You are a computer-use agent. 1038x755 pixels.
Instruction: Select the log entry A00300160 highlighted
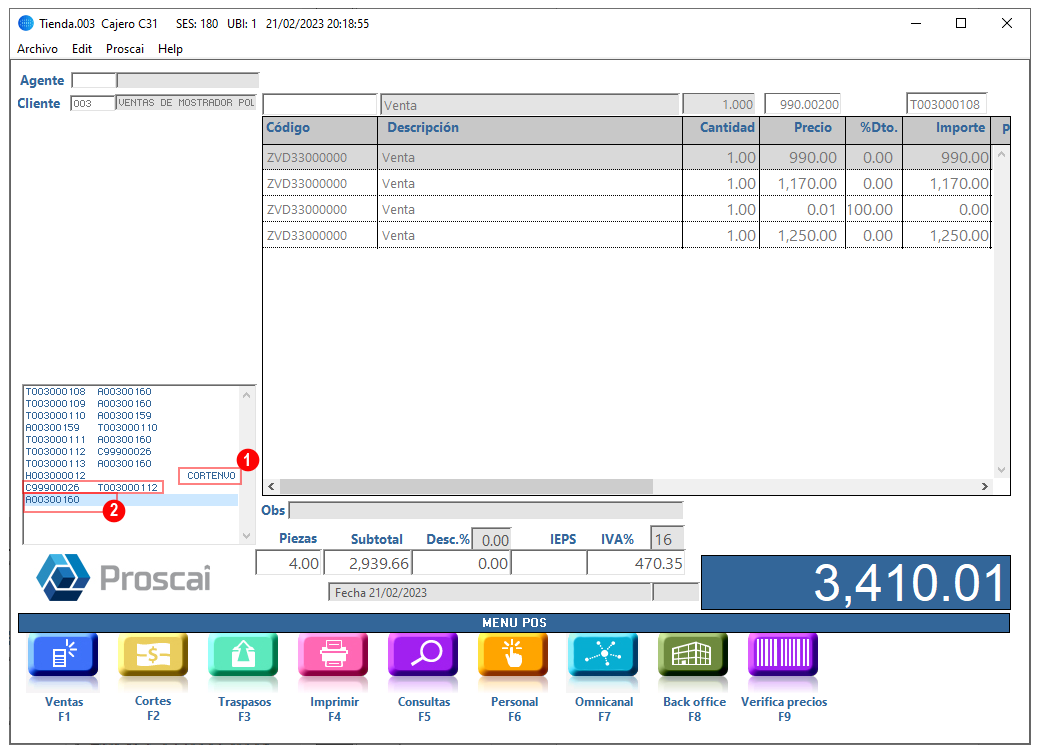tap(131, 500)
